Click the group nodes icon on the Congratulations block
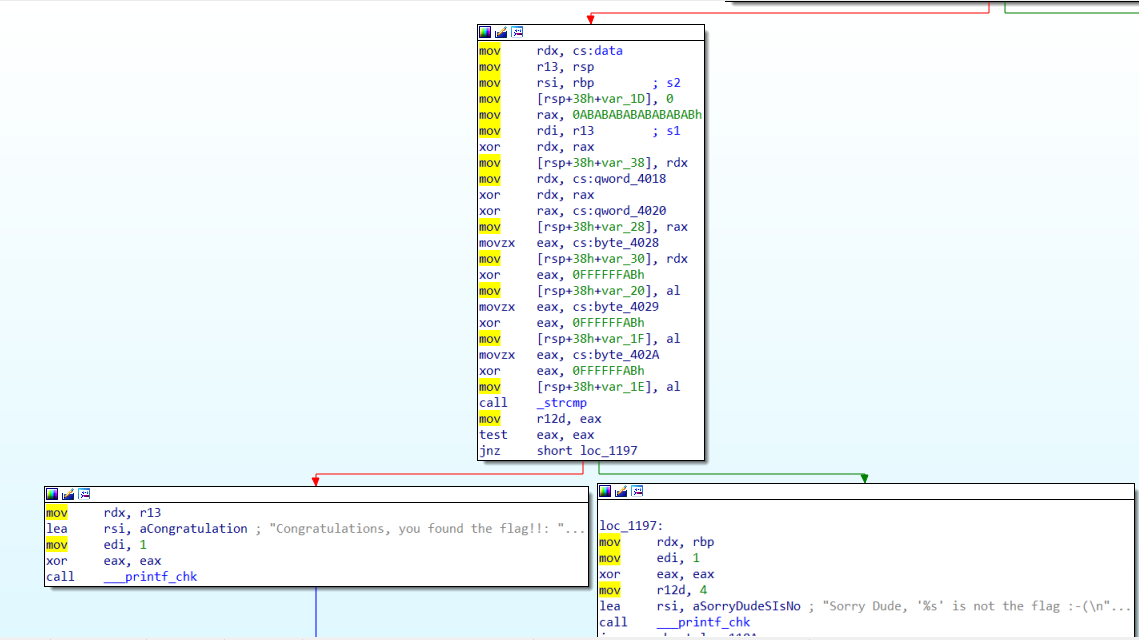The image size is (1139, 640). click(84, 494)
